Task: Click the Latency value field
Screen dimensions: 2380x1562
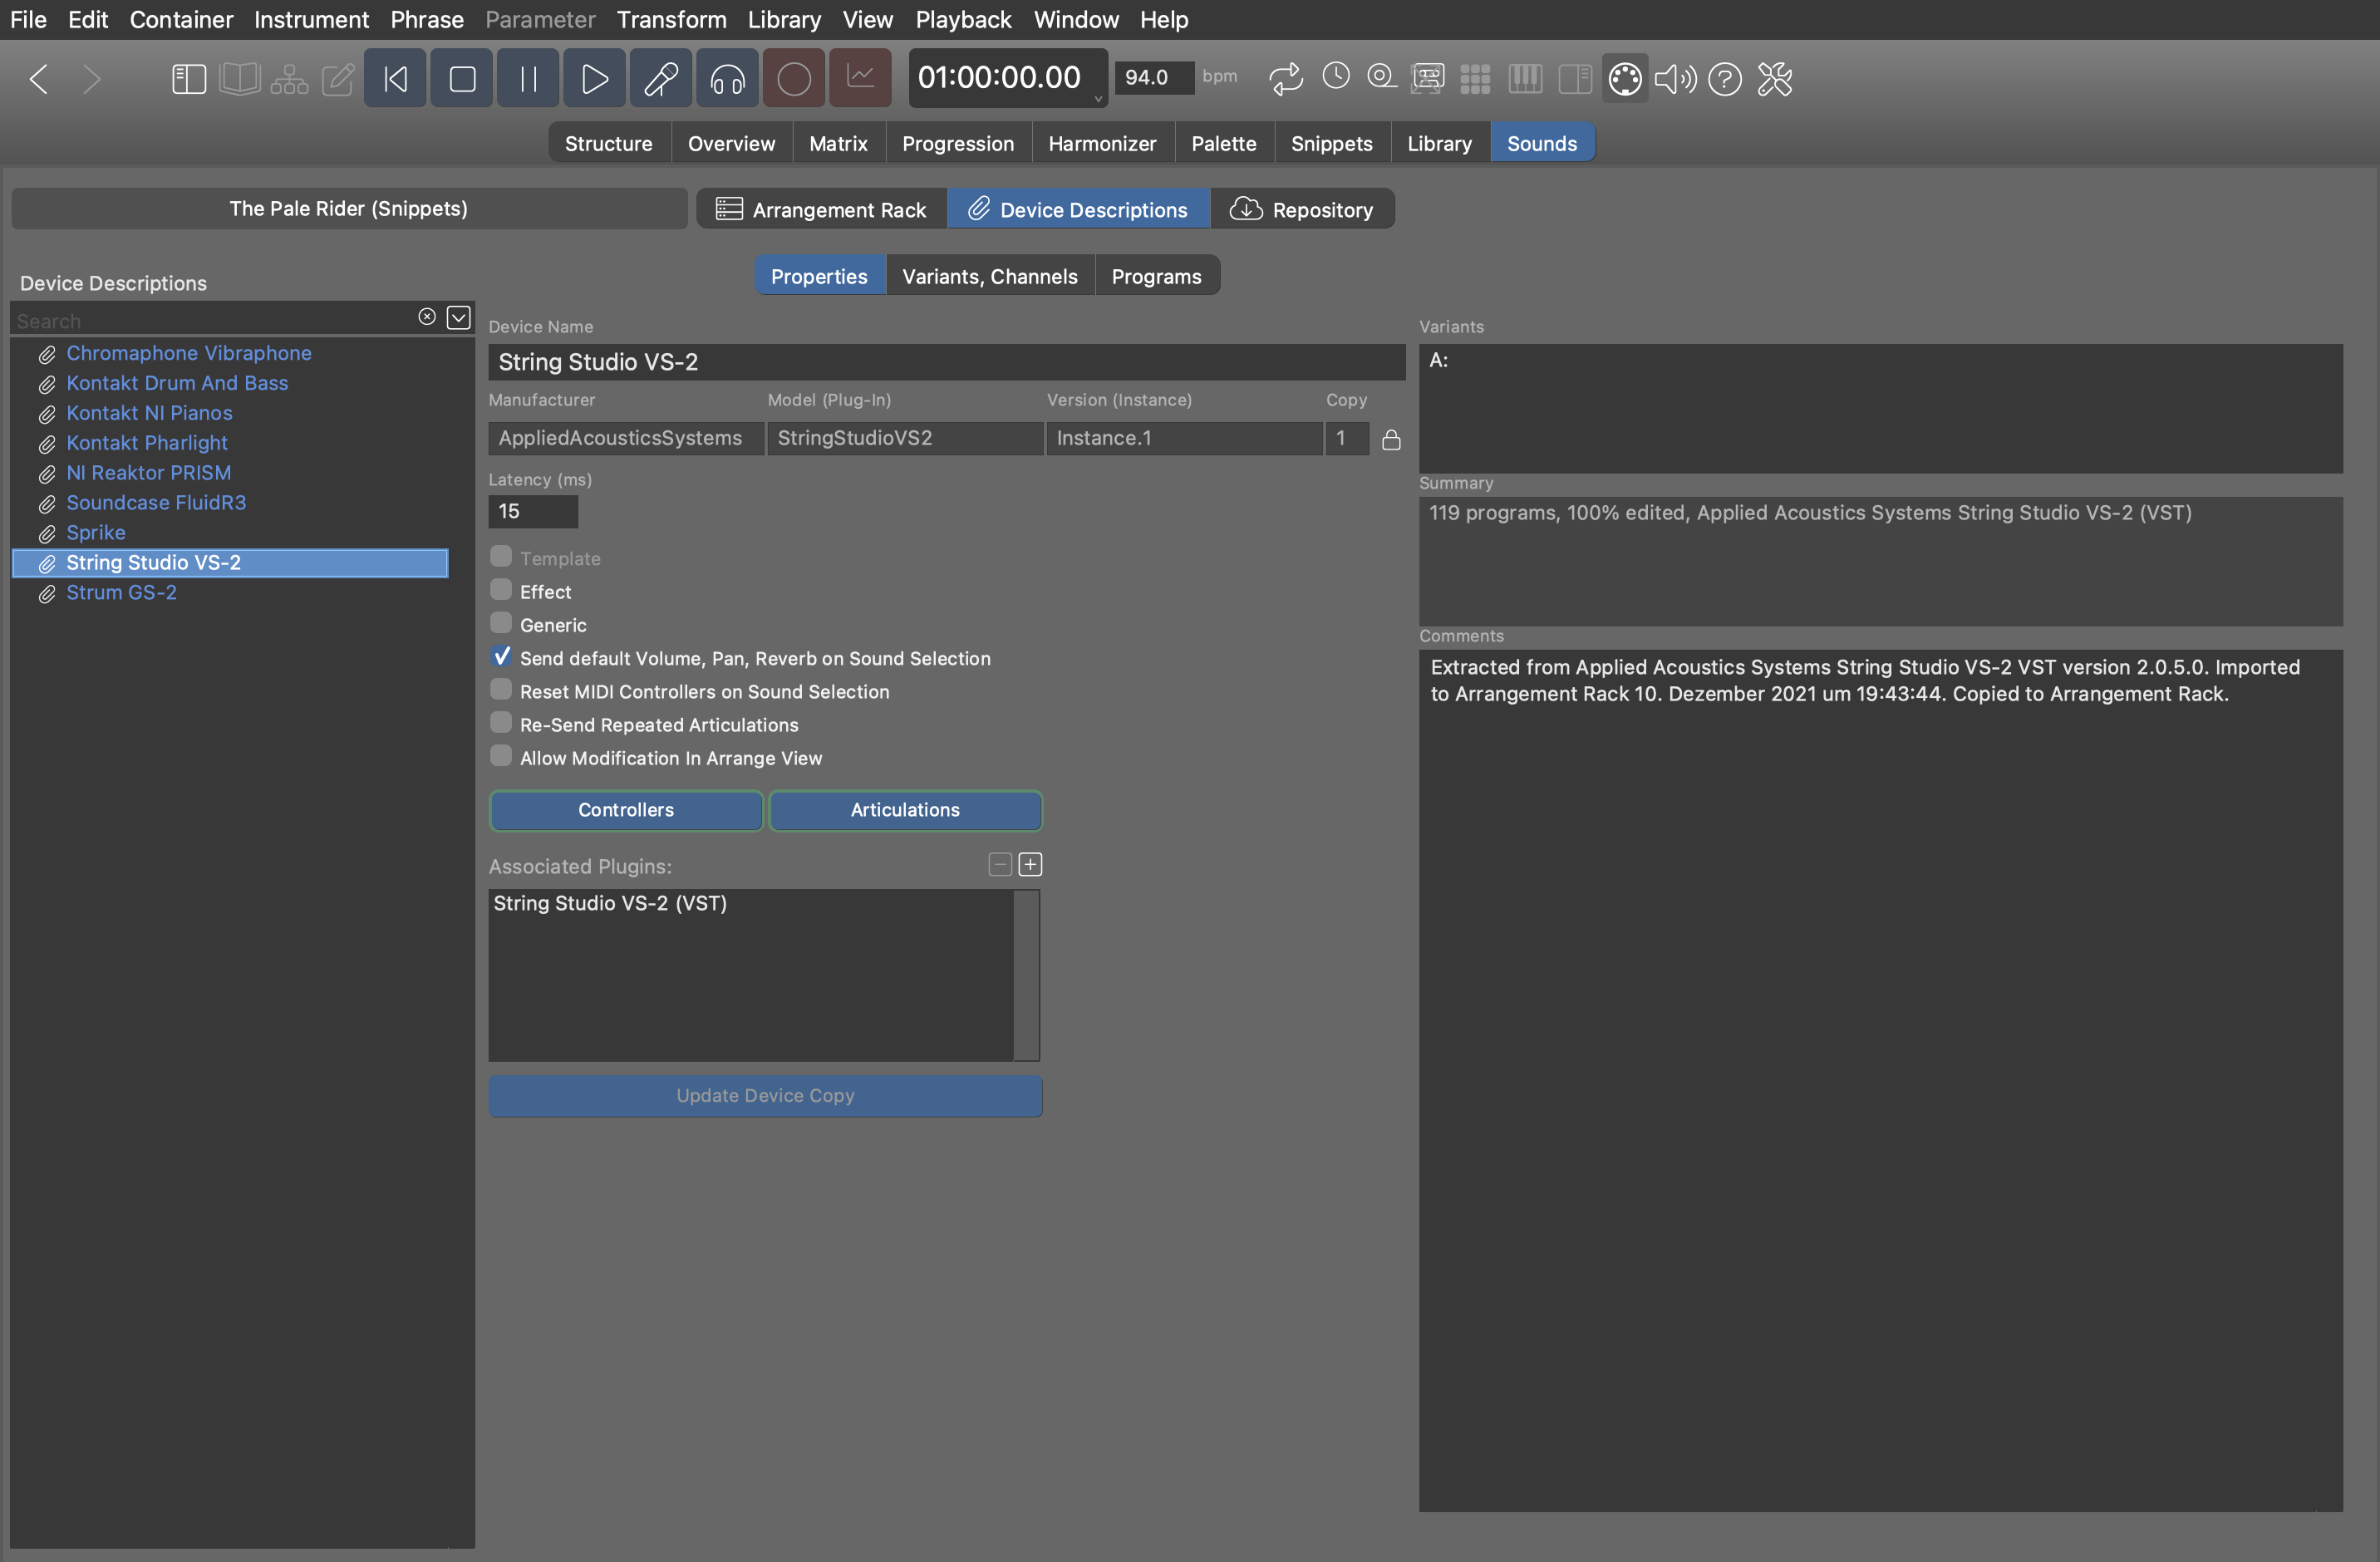Action: [532, 511]
